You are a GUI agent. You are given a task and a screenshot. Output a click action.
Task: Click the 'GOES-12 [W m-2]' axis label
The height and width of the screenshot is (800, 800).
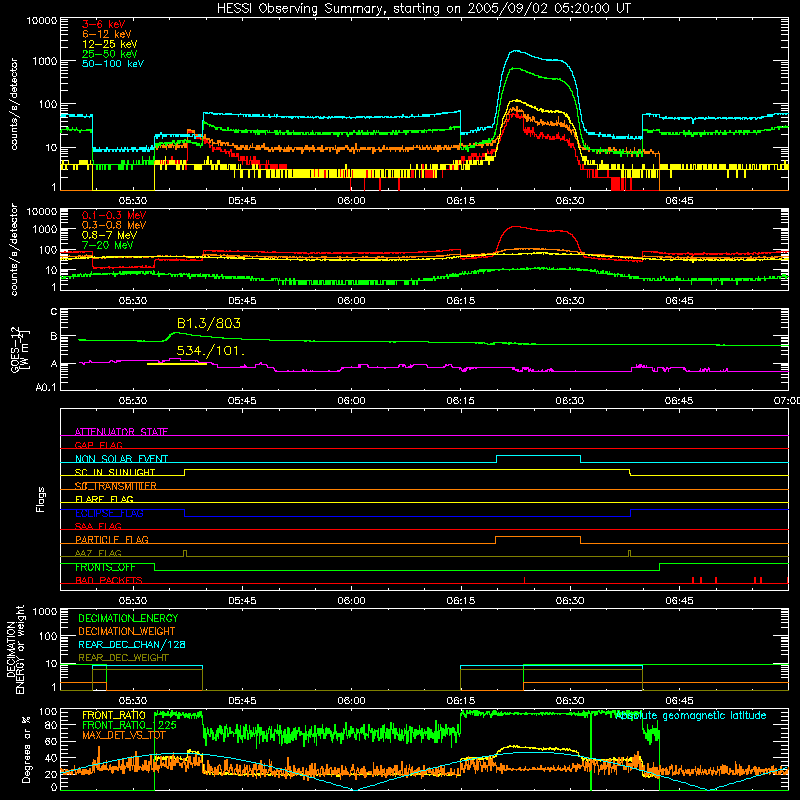coord(20,350)
